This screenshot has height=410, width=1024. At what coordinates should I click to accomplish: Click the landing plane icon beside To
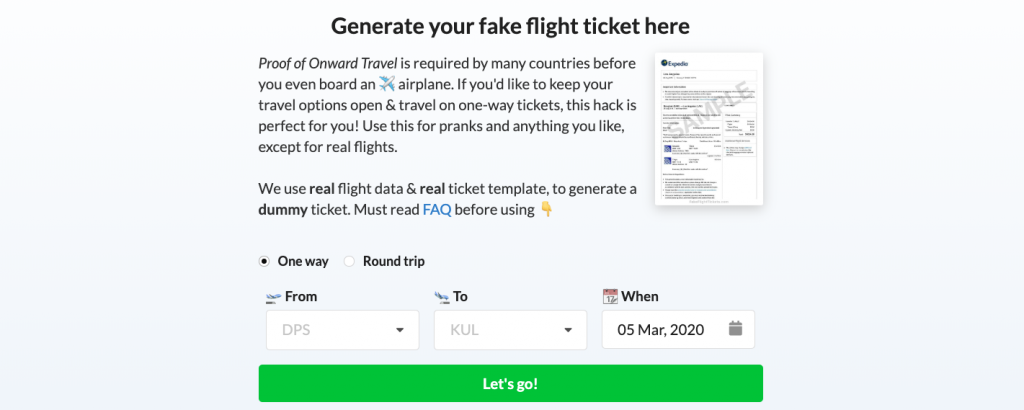[442, 297]
